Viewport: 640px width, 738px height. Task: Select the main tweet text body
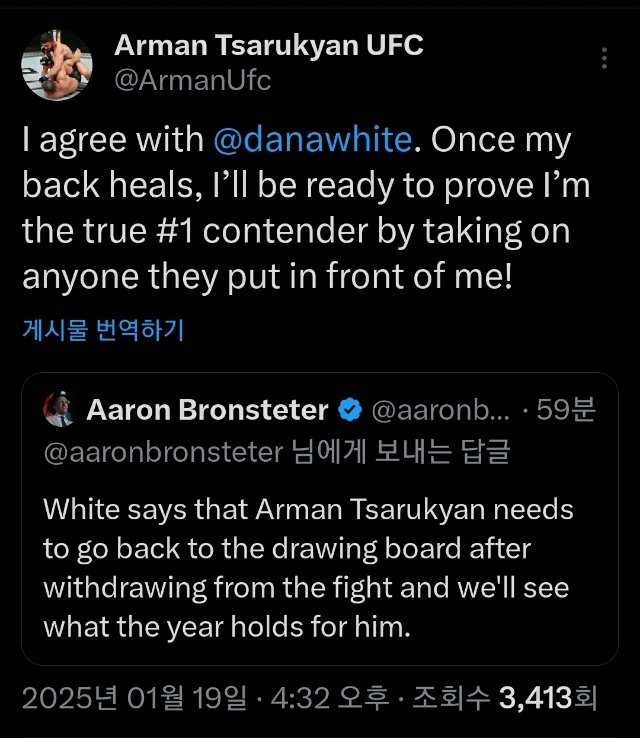[x=300, y=208]
